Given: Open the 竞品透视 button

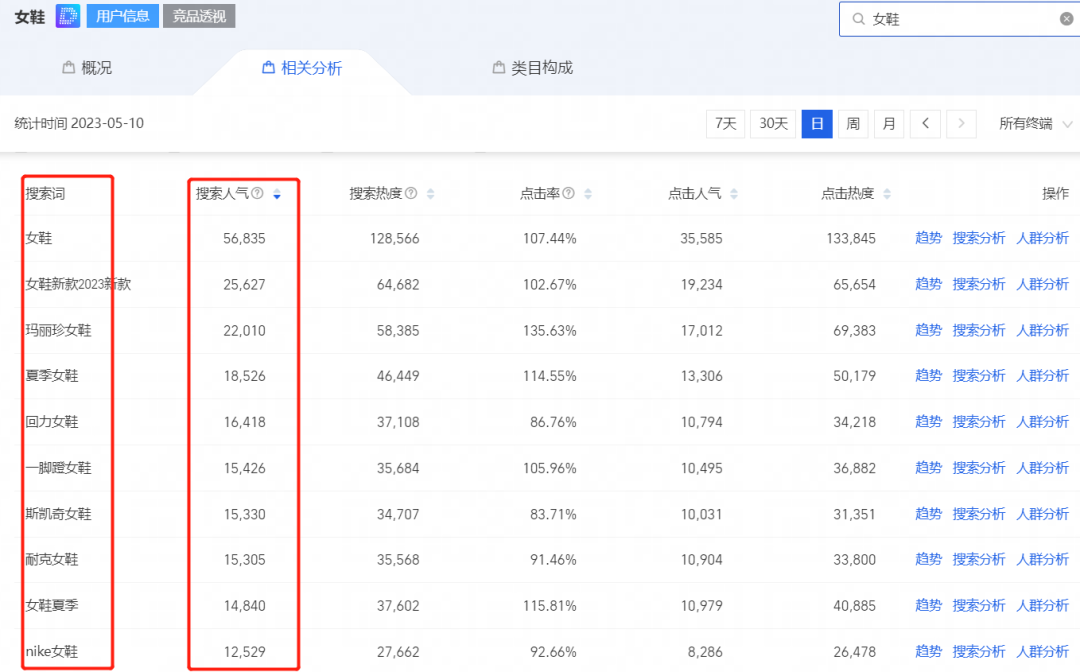Looking at the screenshot, I should pyautogui.click(x=199, y=16).
